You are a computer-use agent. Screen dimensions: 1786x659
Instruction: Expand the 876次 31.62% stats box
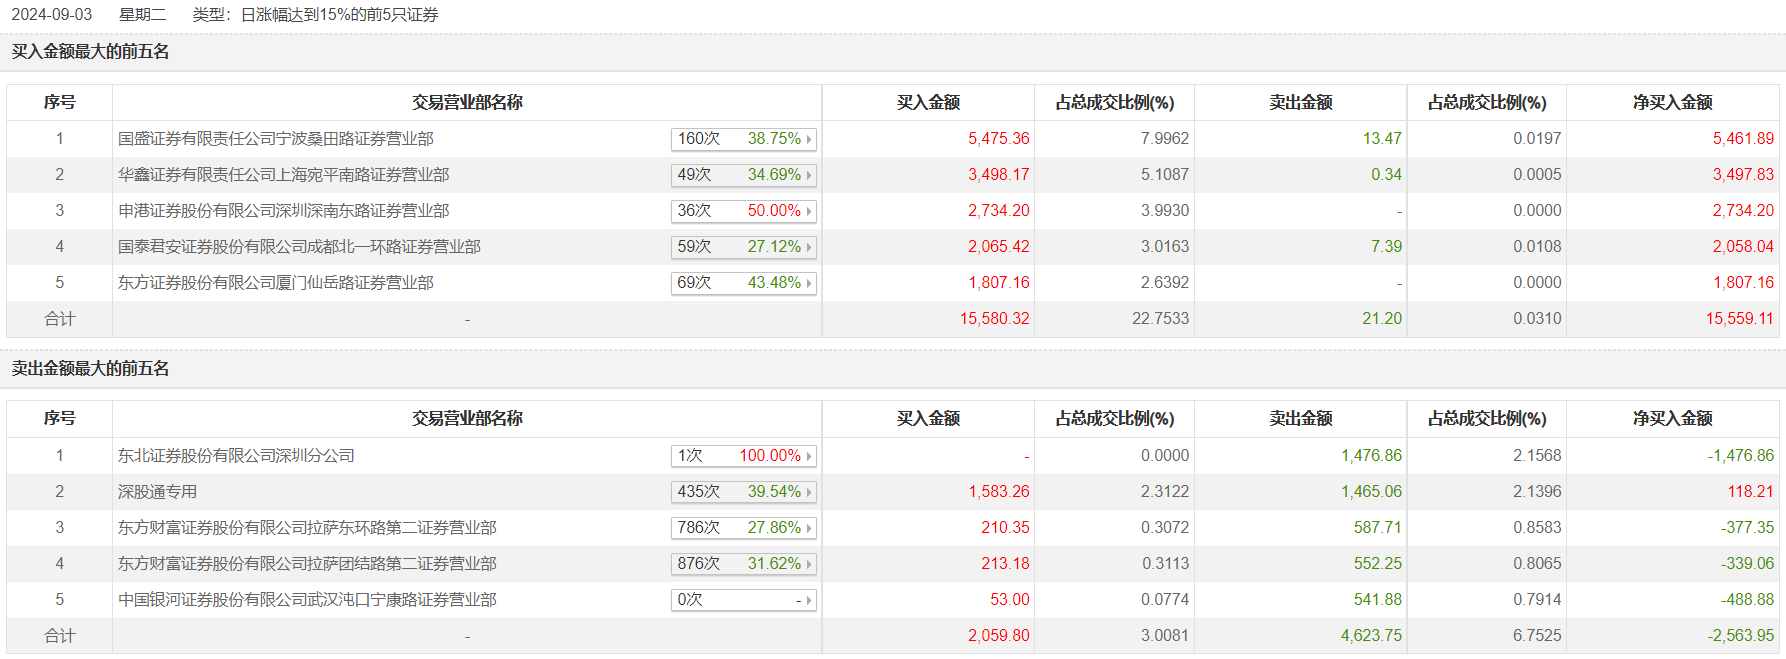tap(744, 564)
